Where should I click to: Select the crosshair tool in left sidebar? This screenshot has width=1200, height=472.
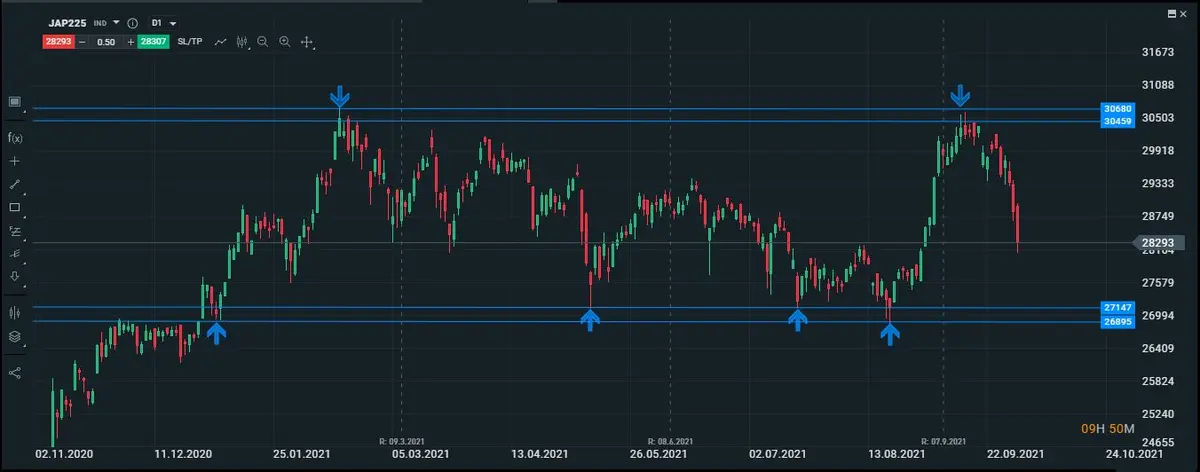(x=15, y=160)
